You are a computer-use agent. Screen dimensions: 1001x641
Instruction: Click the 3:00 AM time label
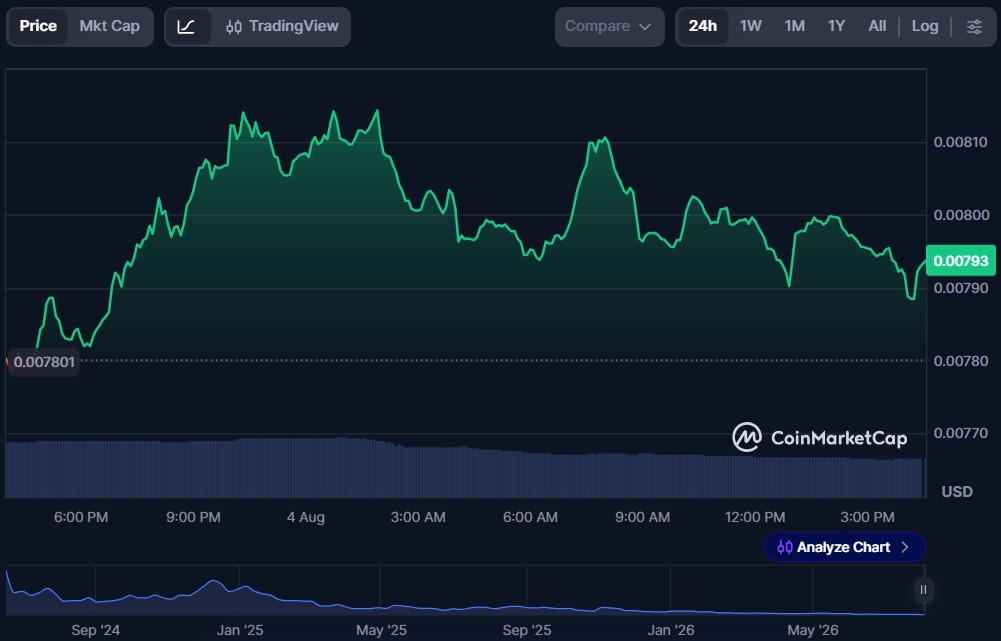tap(418, 517)
